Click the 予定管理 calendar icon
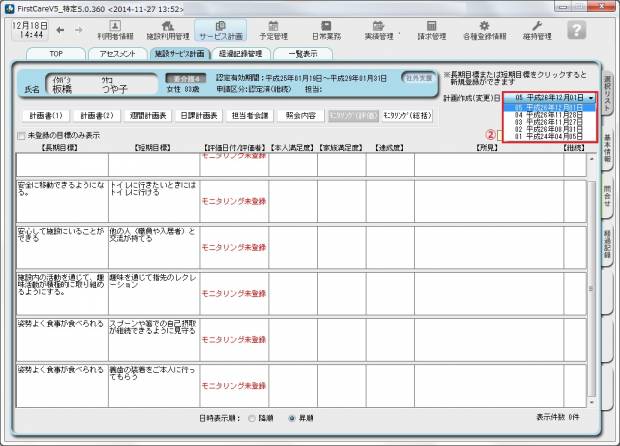 273,29
